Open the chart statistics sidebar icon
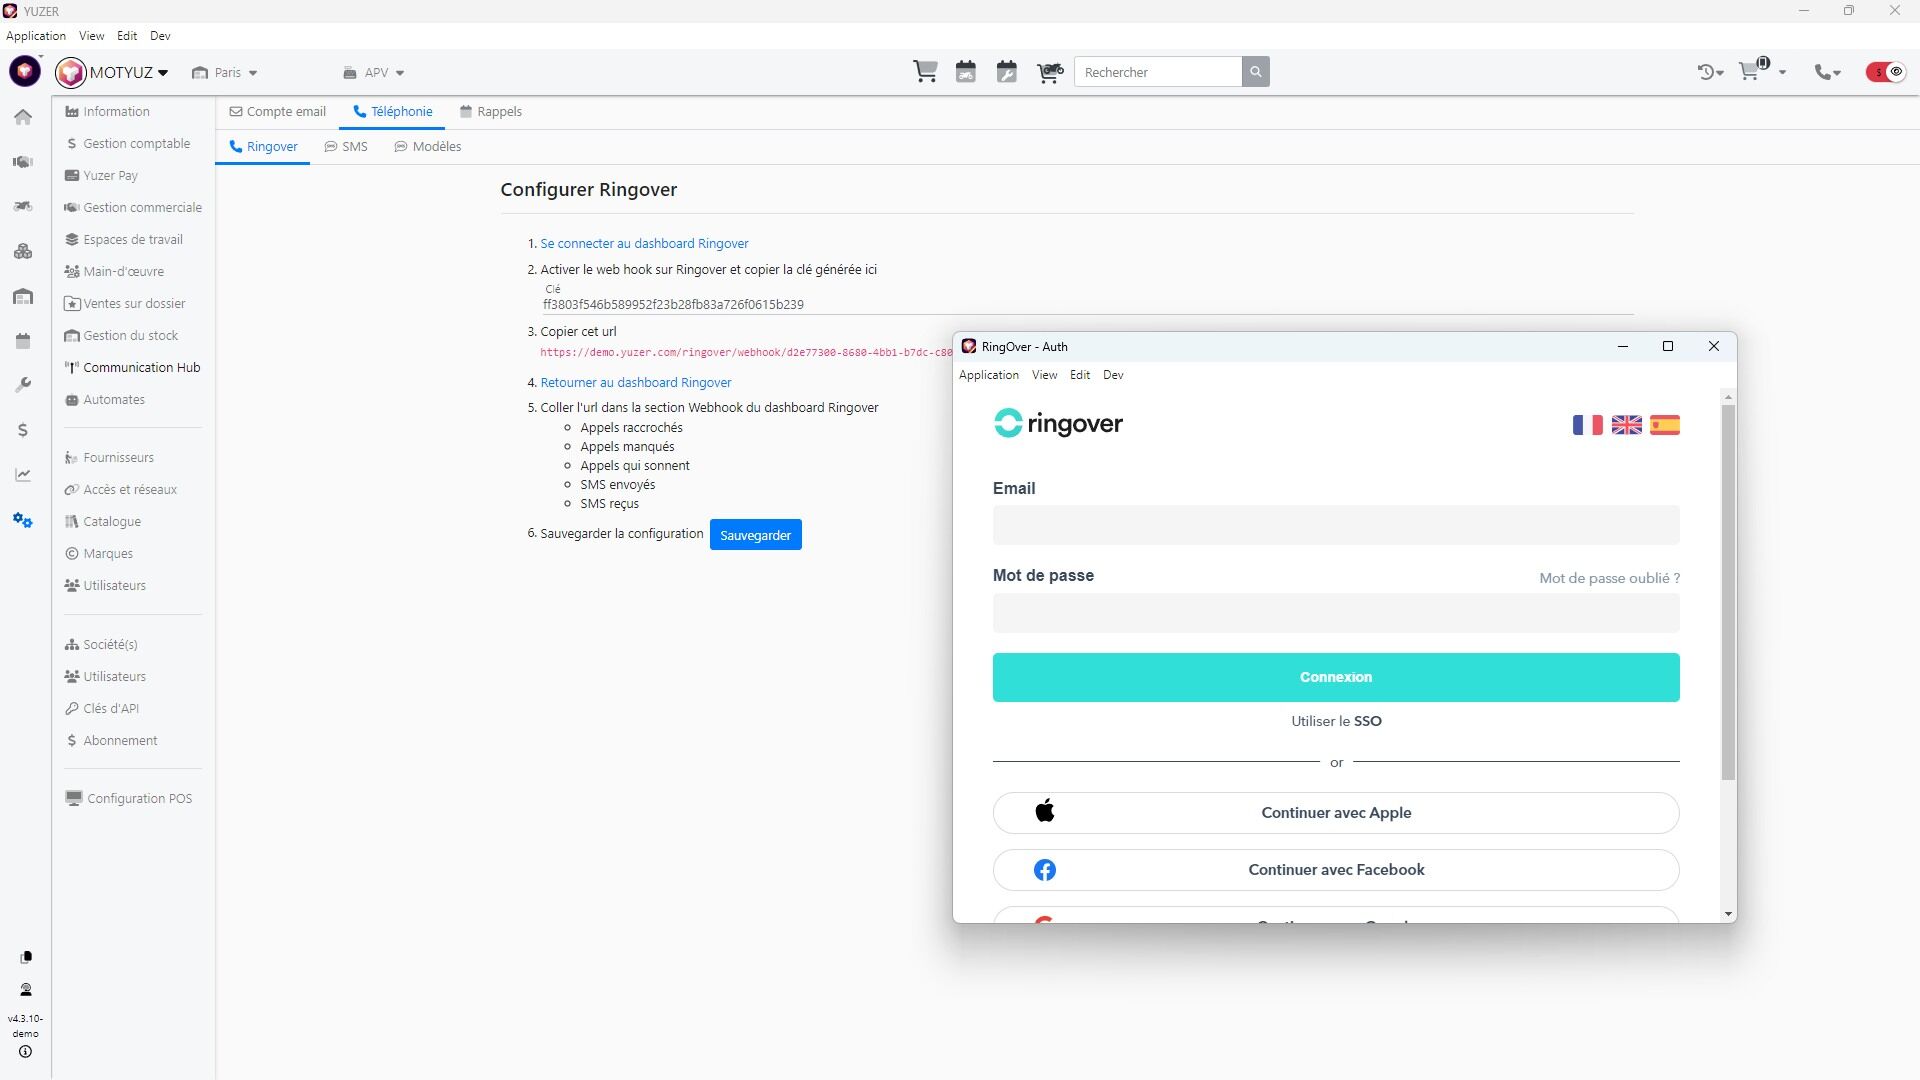Screen dimensions: 1920x1080 (23, 475)
